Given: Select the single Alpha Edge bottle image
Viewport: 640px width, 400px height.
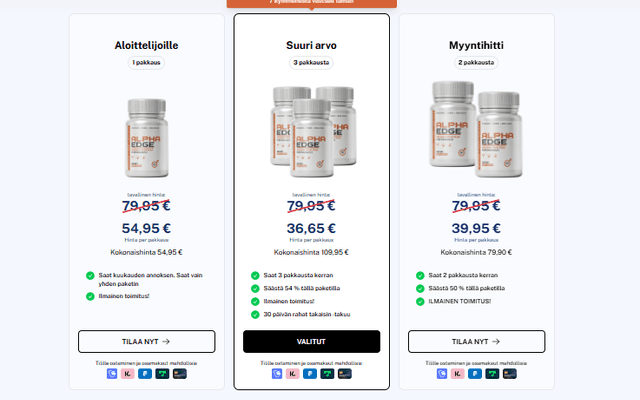Looking at the screenshot, I should pos(147,138).
